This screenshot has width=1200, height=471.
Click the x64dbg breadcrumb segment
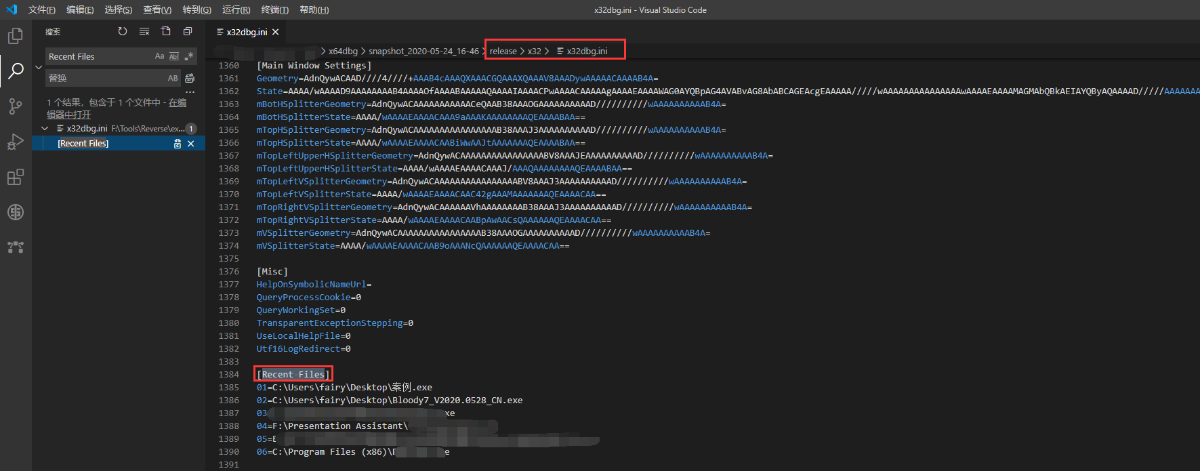[345, 50]
